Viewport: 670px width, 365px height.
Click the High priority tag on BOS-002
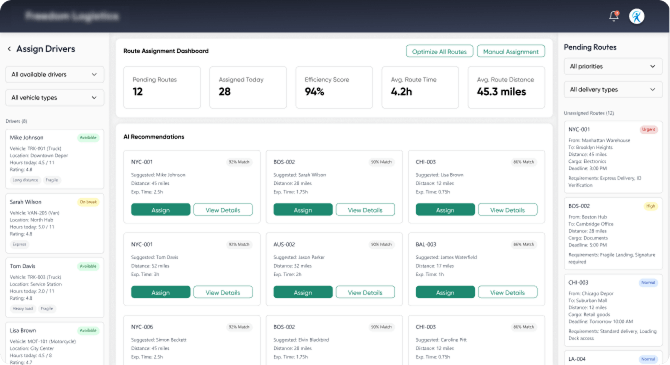[650, 206]
